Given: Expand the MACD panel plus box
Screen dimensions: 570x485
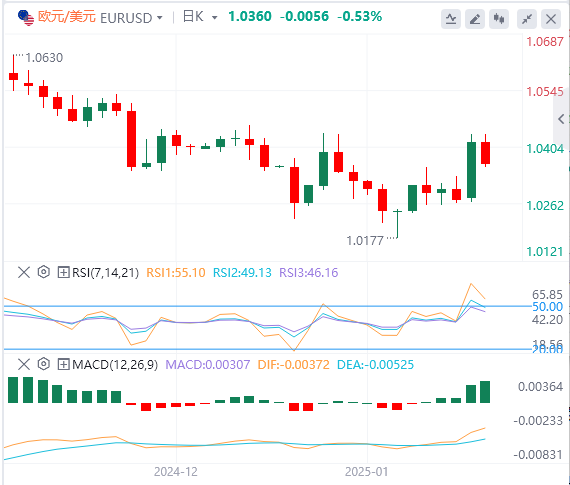Looking at the screenshot, I should [63, 364].
